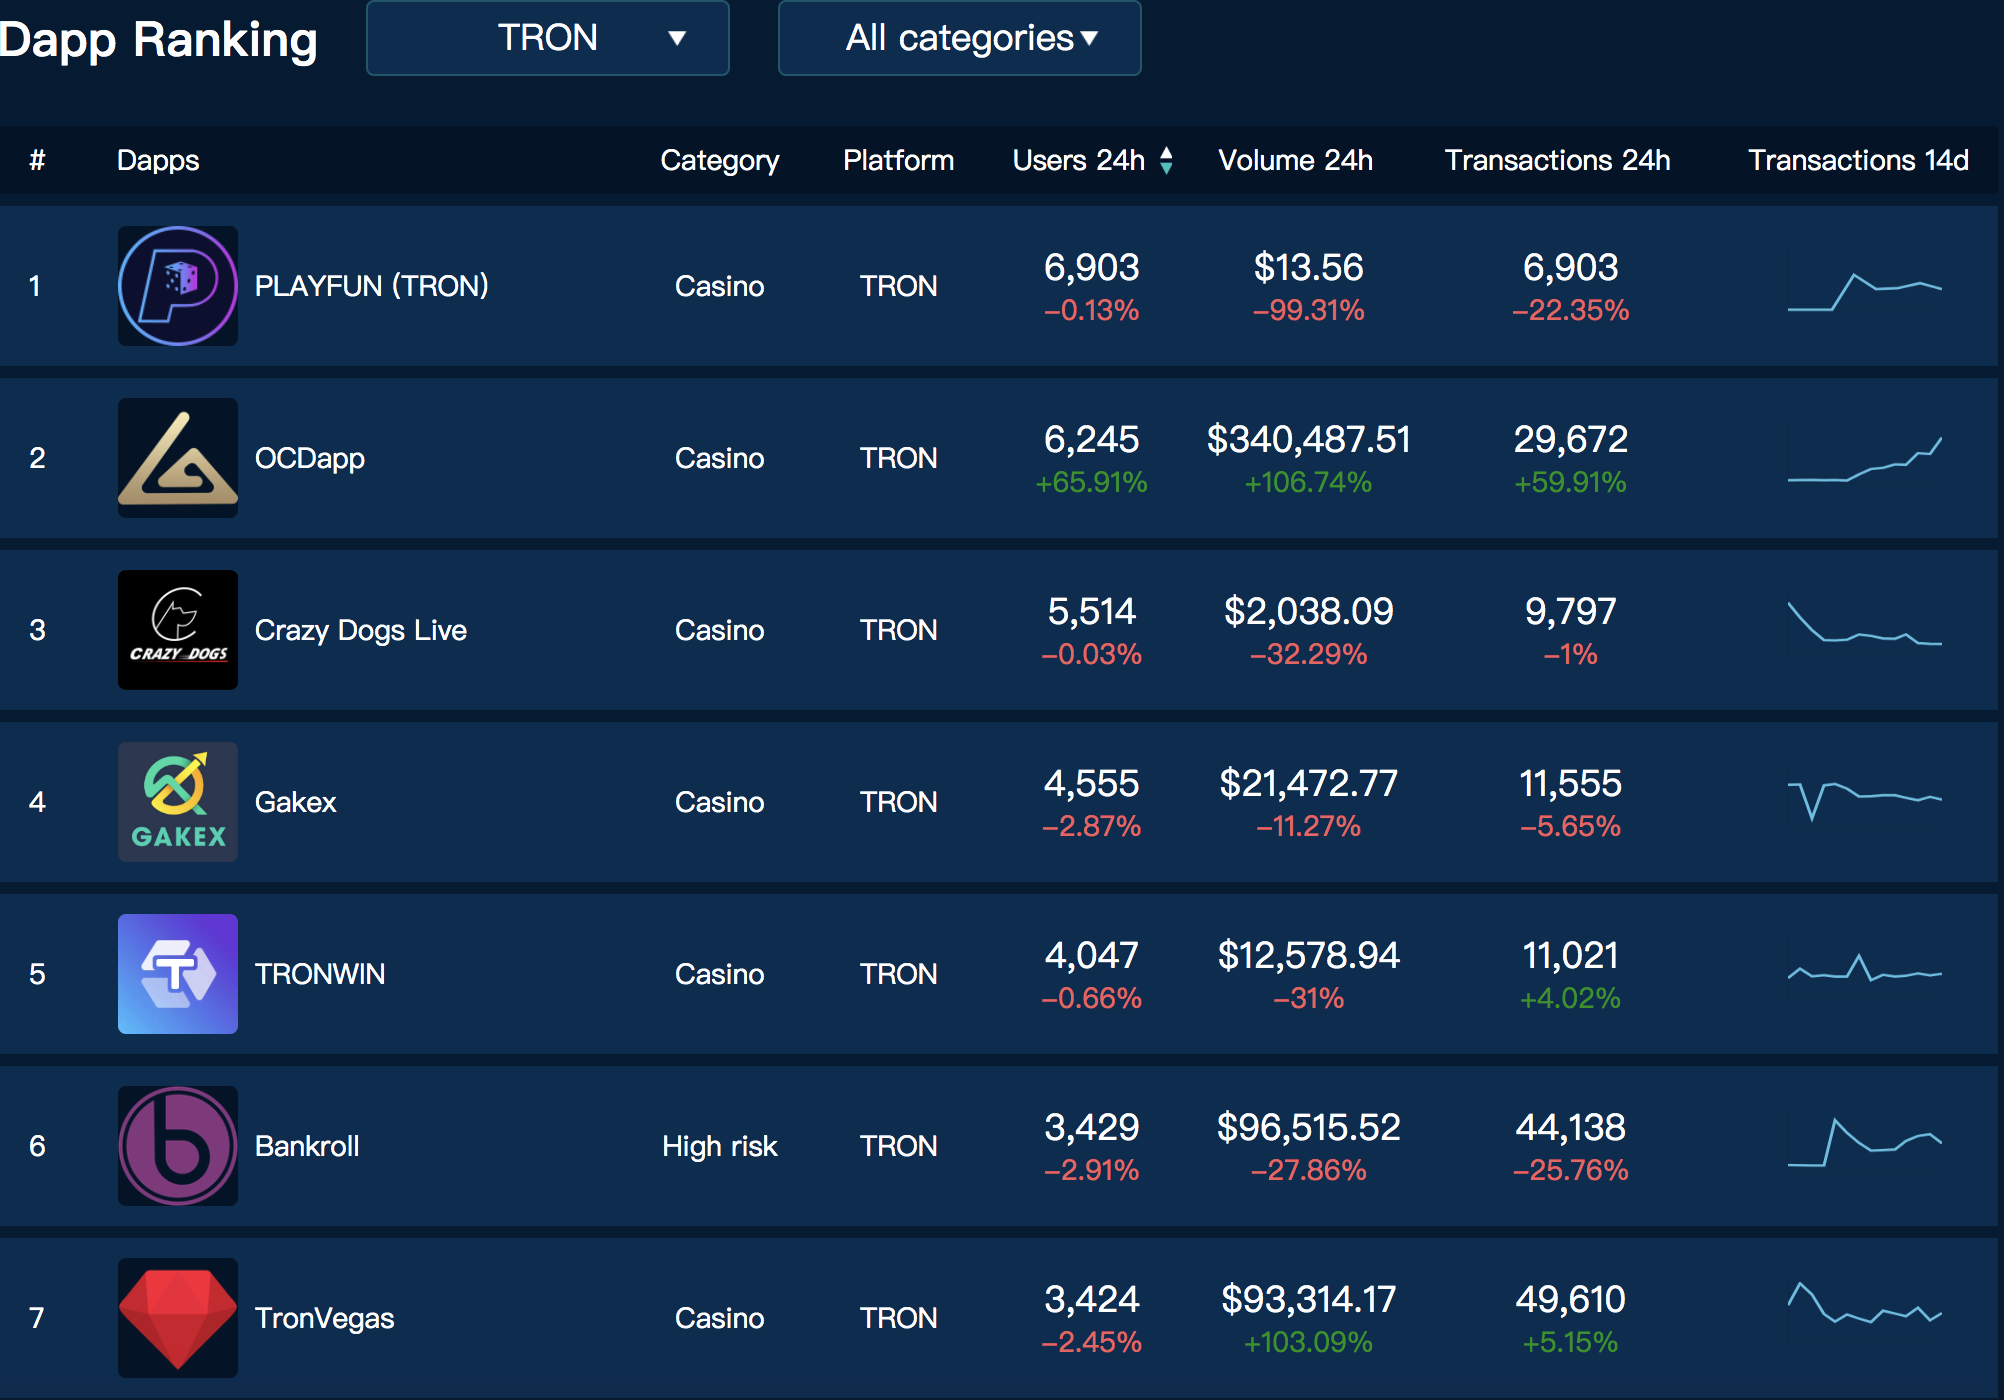Open the All categories dropdown
The width and height of the screenshot is (2004, 1400).
click(x=960, y=38)
